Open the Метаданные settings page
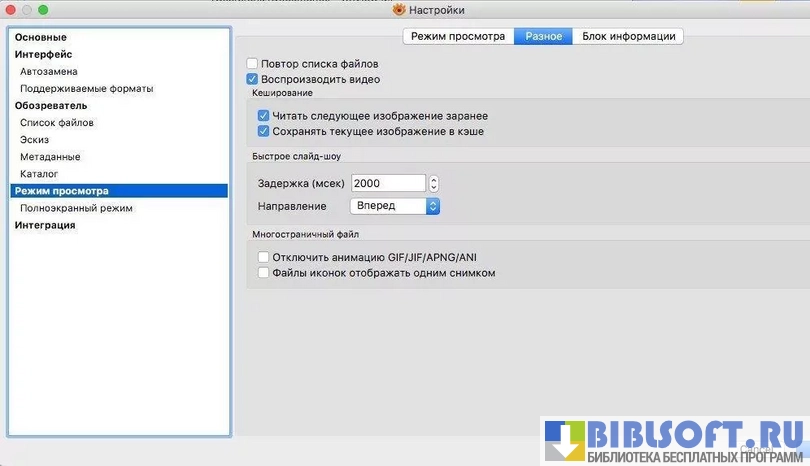Viewport: 810px width, 466px height. 50,157
